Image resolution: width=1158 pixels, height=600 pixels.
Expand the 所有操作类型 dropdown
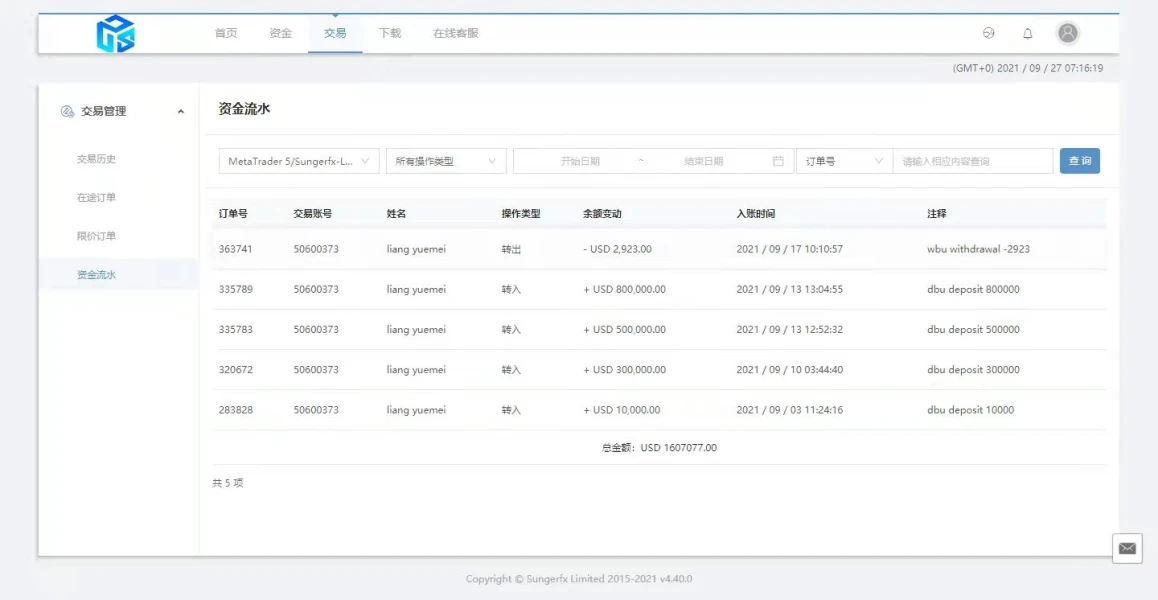pyautogui.click(x=445, y=161)
